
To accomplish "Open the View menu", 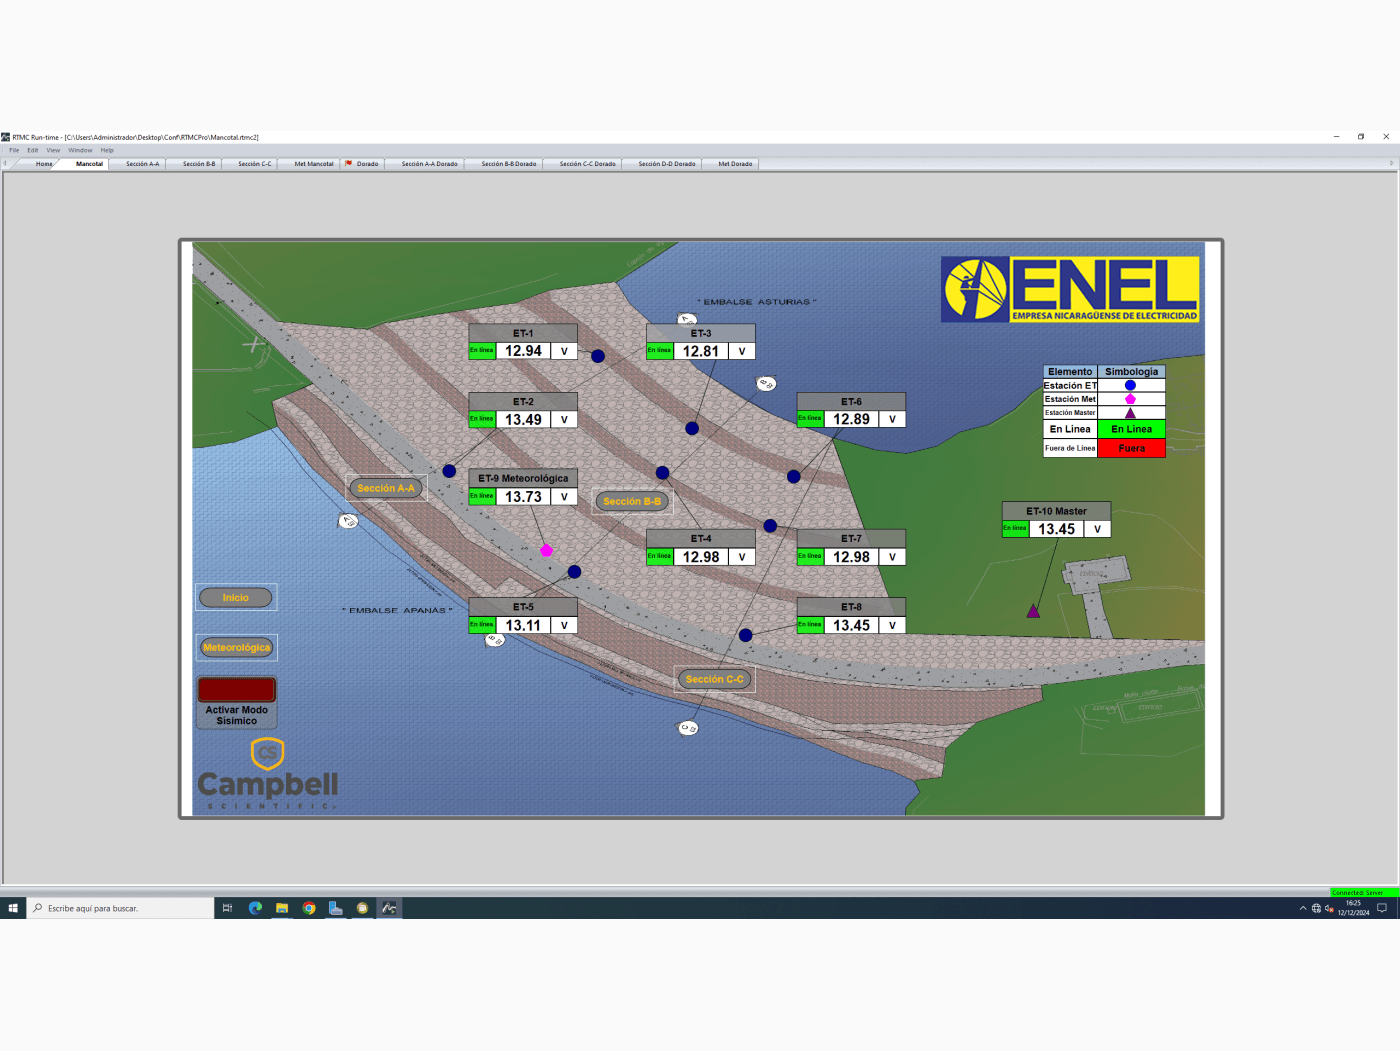I will (53, 150).
